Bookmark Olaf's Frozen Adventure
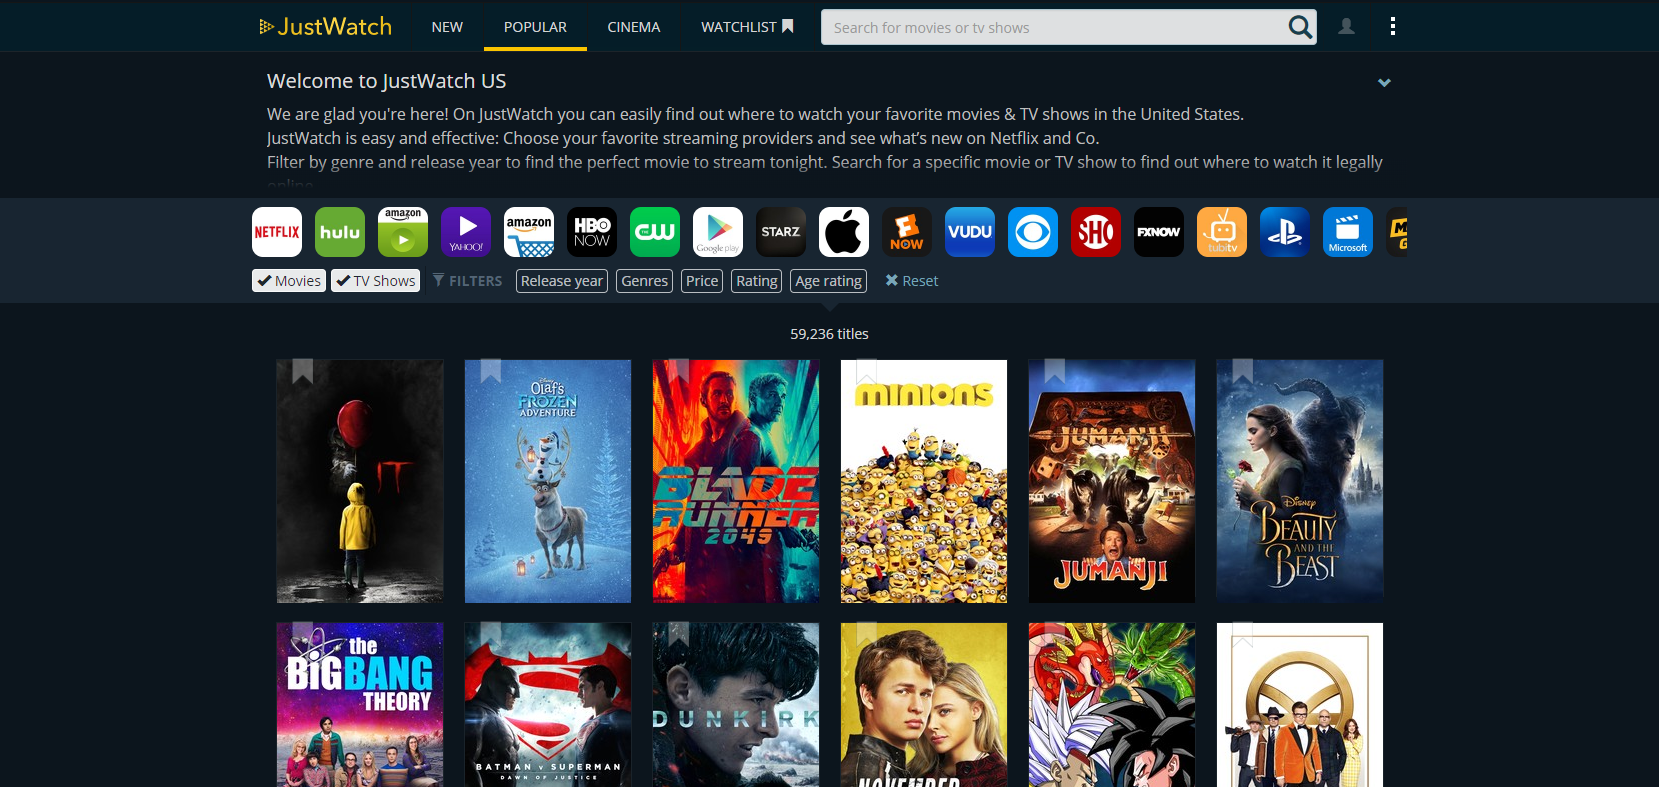 coord(490,371)
